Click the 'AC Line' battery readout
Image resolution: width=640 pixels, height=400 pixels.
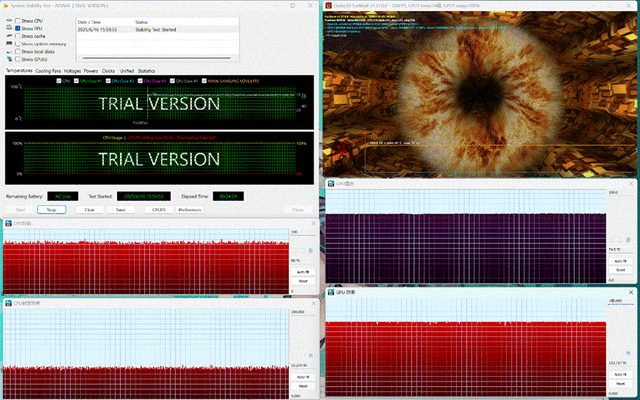(63, 196)
